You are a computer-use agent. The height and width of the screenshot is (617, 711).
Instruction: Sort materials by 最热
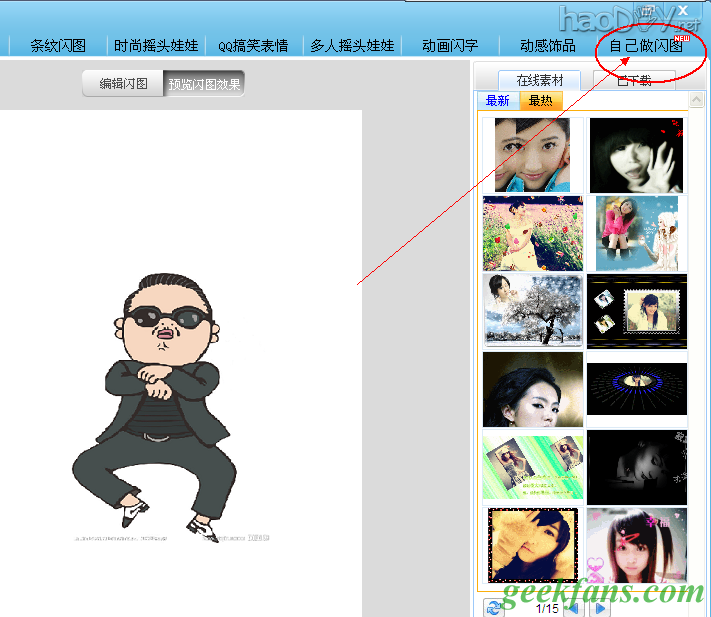pyautogui.click(x=541, y=101)
